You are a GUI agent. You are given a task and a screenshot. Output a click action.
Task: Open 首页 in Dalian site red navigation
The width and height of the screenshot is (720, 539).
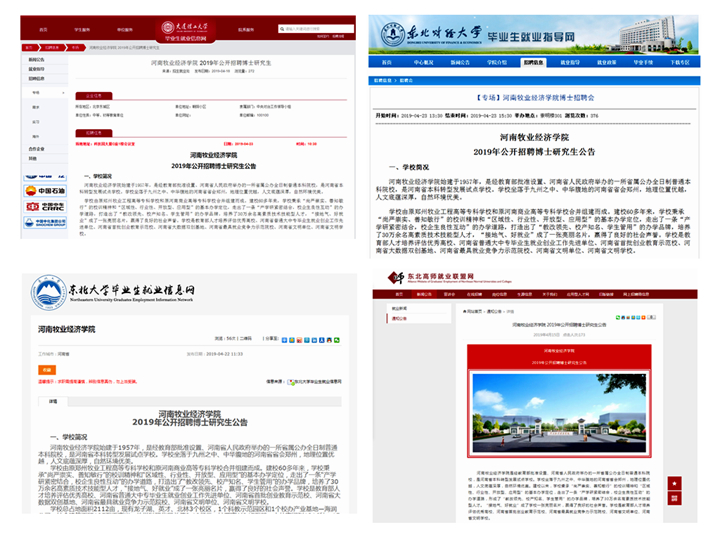pyautogui.click(x=43, y=29)
